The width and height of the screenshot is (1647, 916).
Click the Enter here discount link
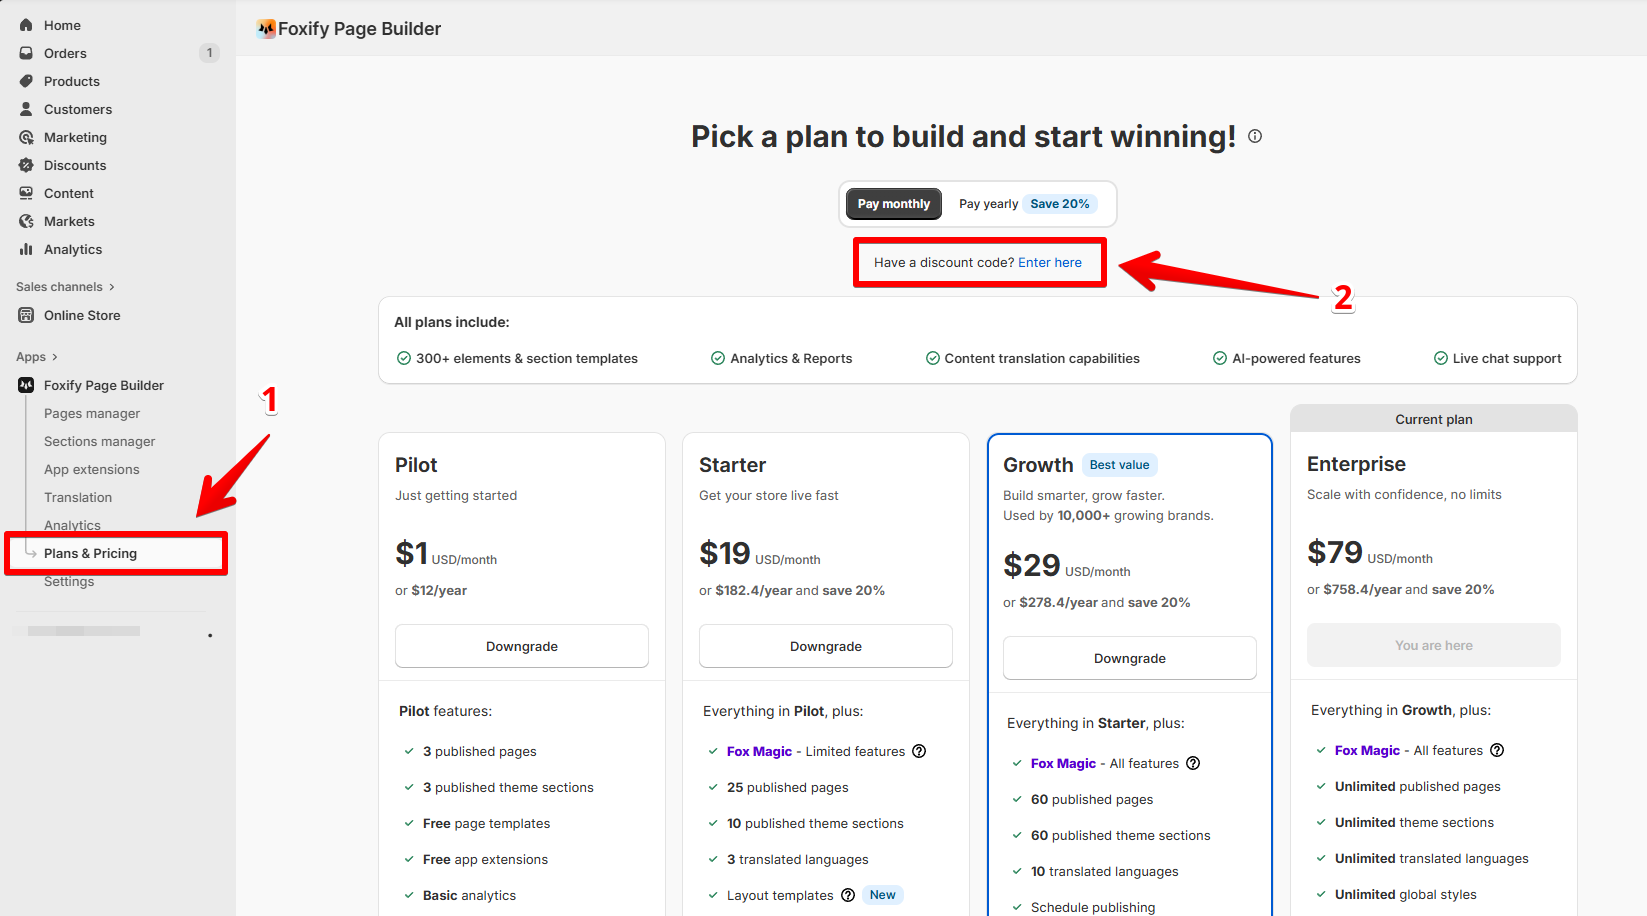1050,262
